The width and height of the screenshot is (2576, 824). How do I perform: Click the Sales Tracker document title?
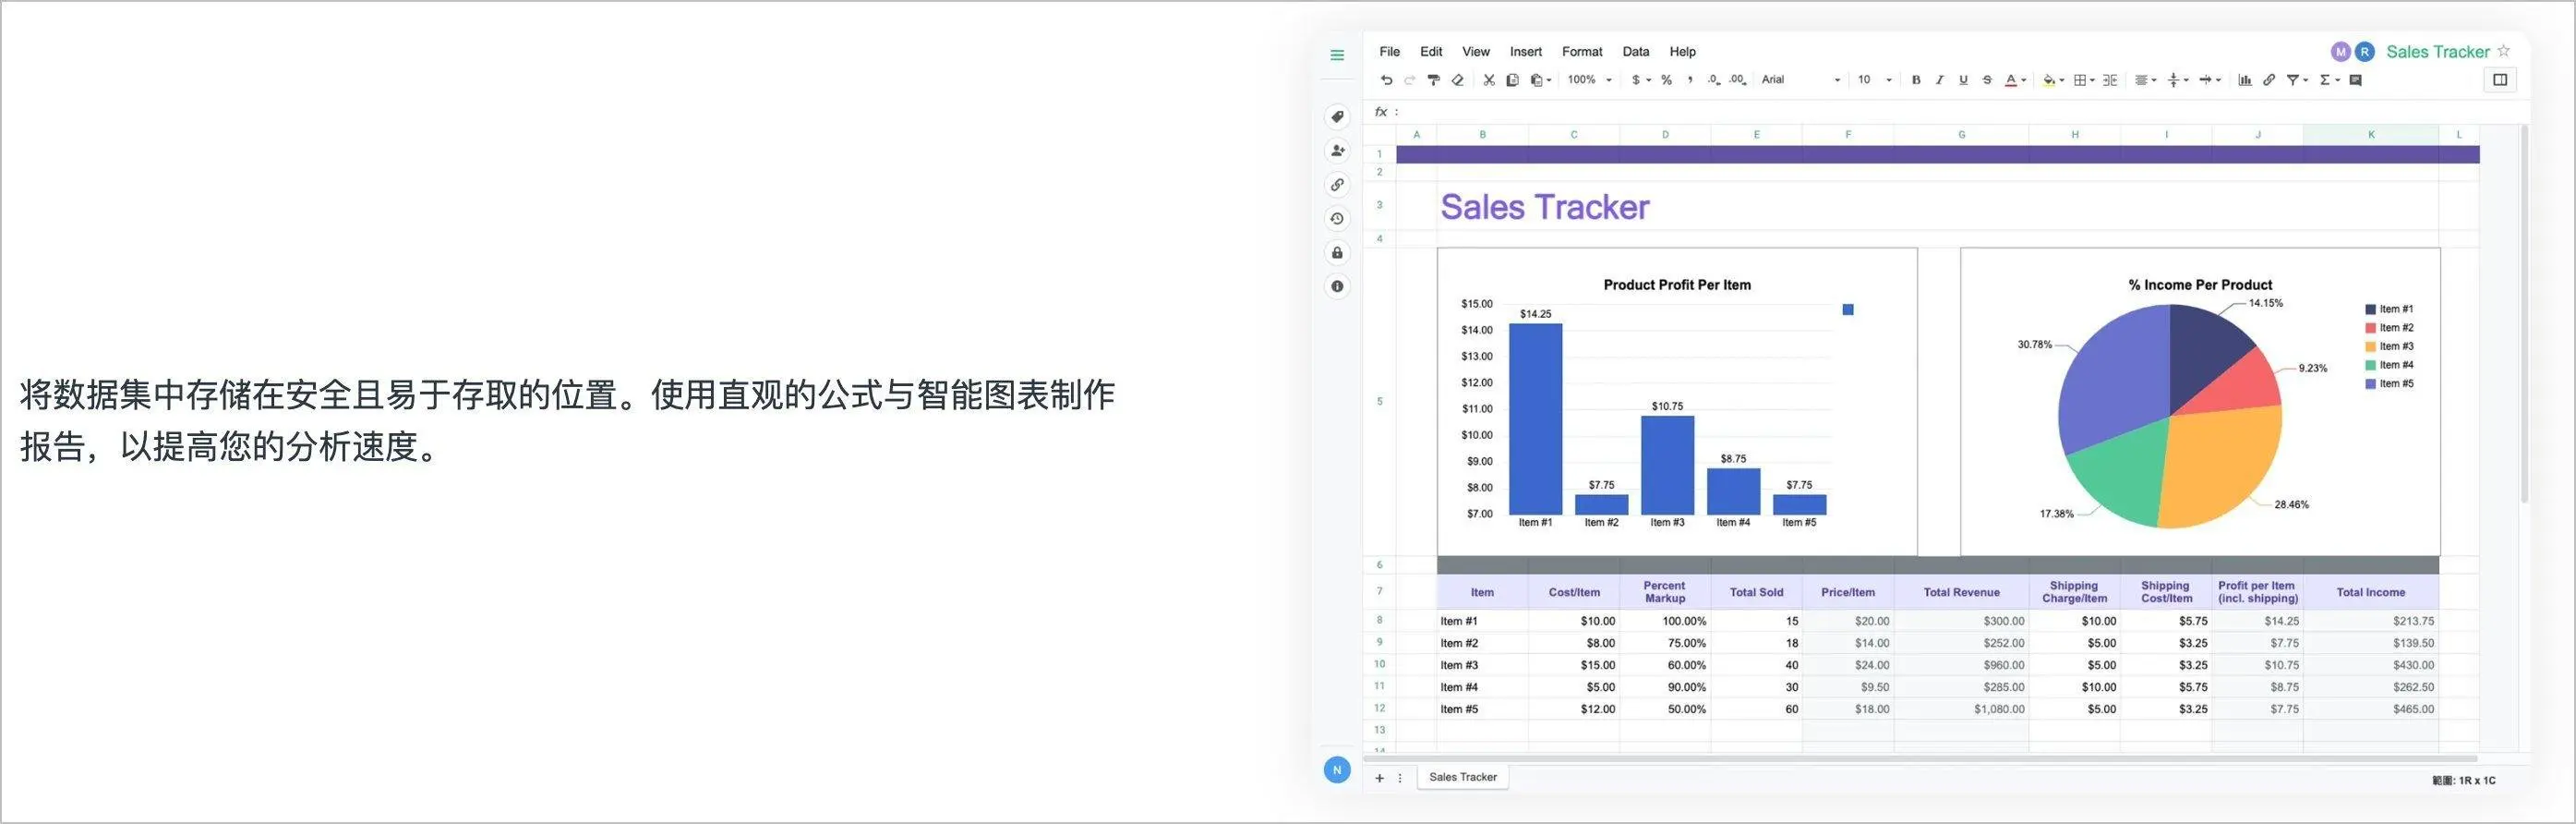(2437, 52)
